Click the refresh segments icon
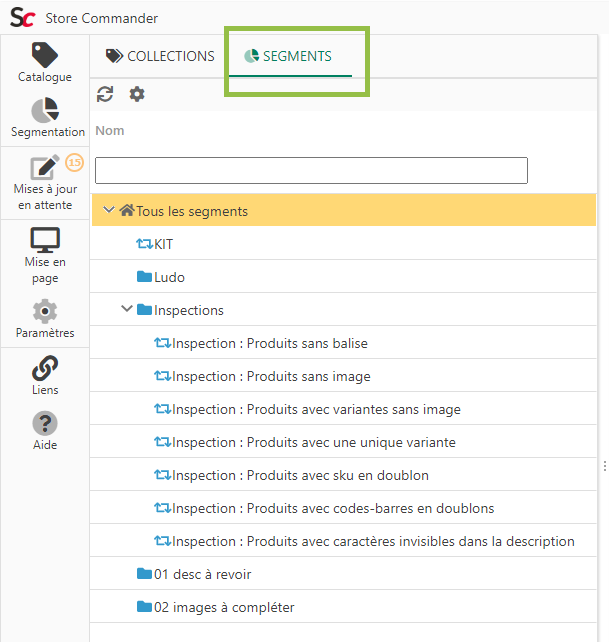The image size is (609, 642). [105, 94]
